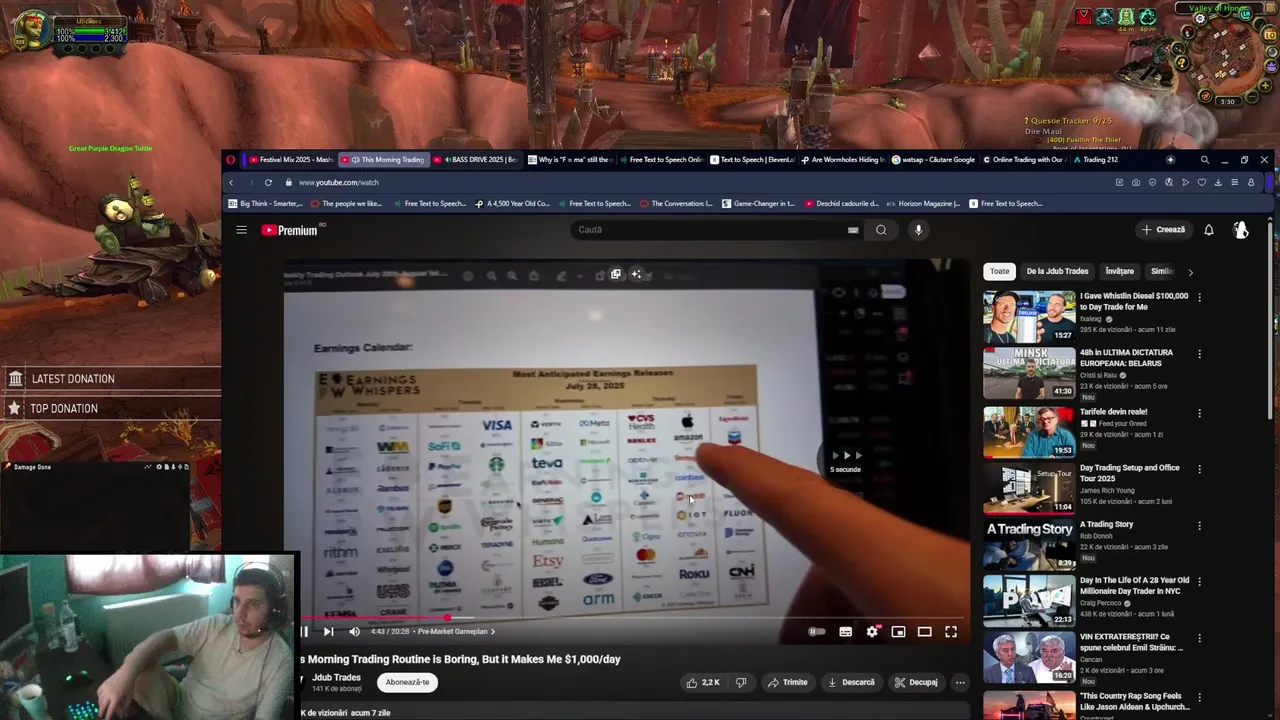The width and height of the screenshot is (1280, 720).
Task: Click the Trimite share button
Action: pos(788,682)
